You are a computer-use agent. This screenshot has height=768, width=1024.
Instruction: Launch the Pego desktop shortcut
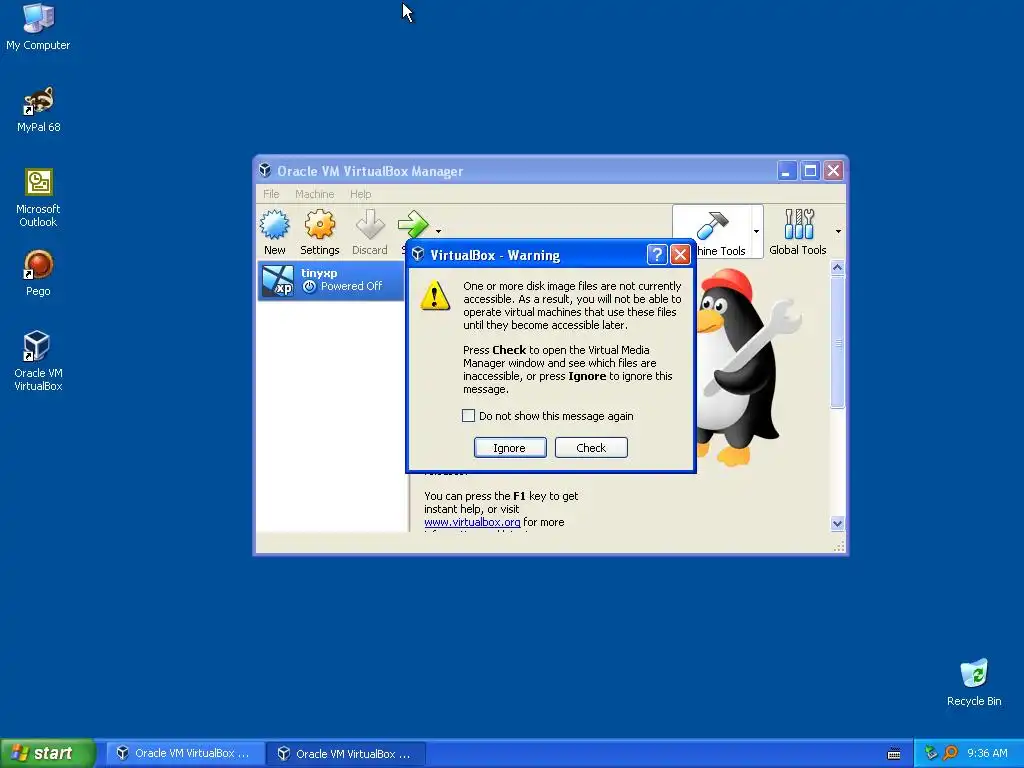(x=38, y=274)
